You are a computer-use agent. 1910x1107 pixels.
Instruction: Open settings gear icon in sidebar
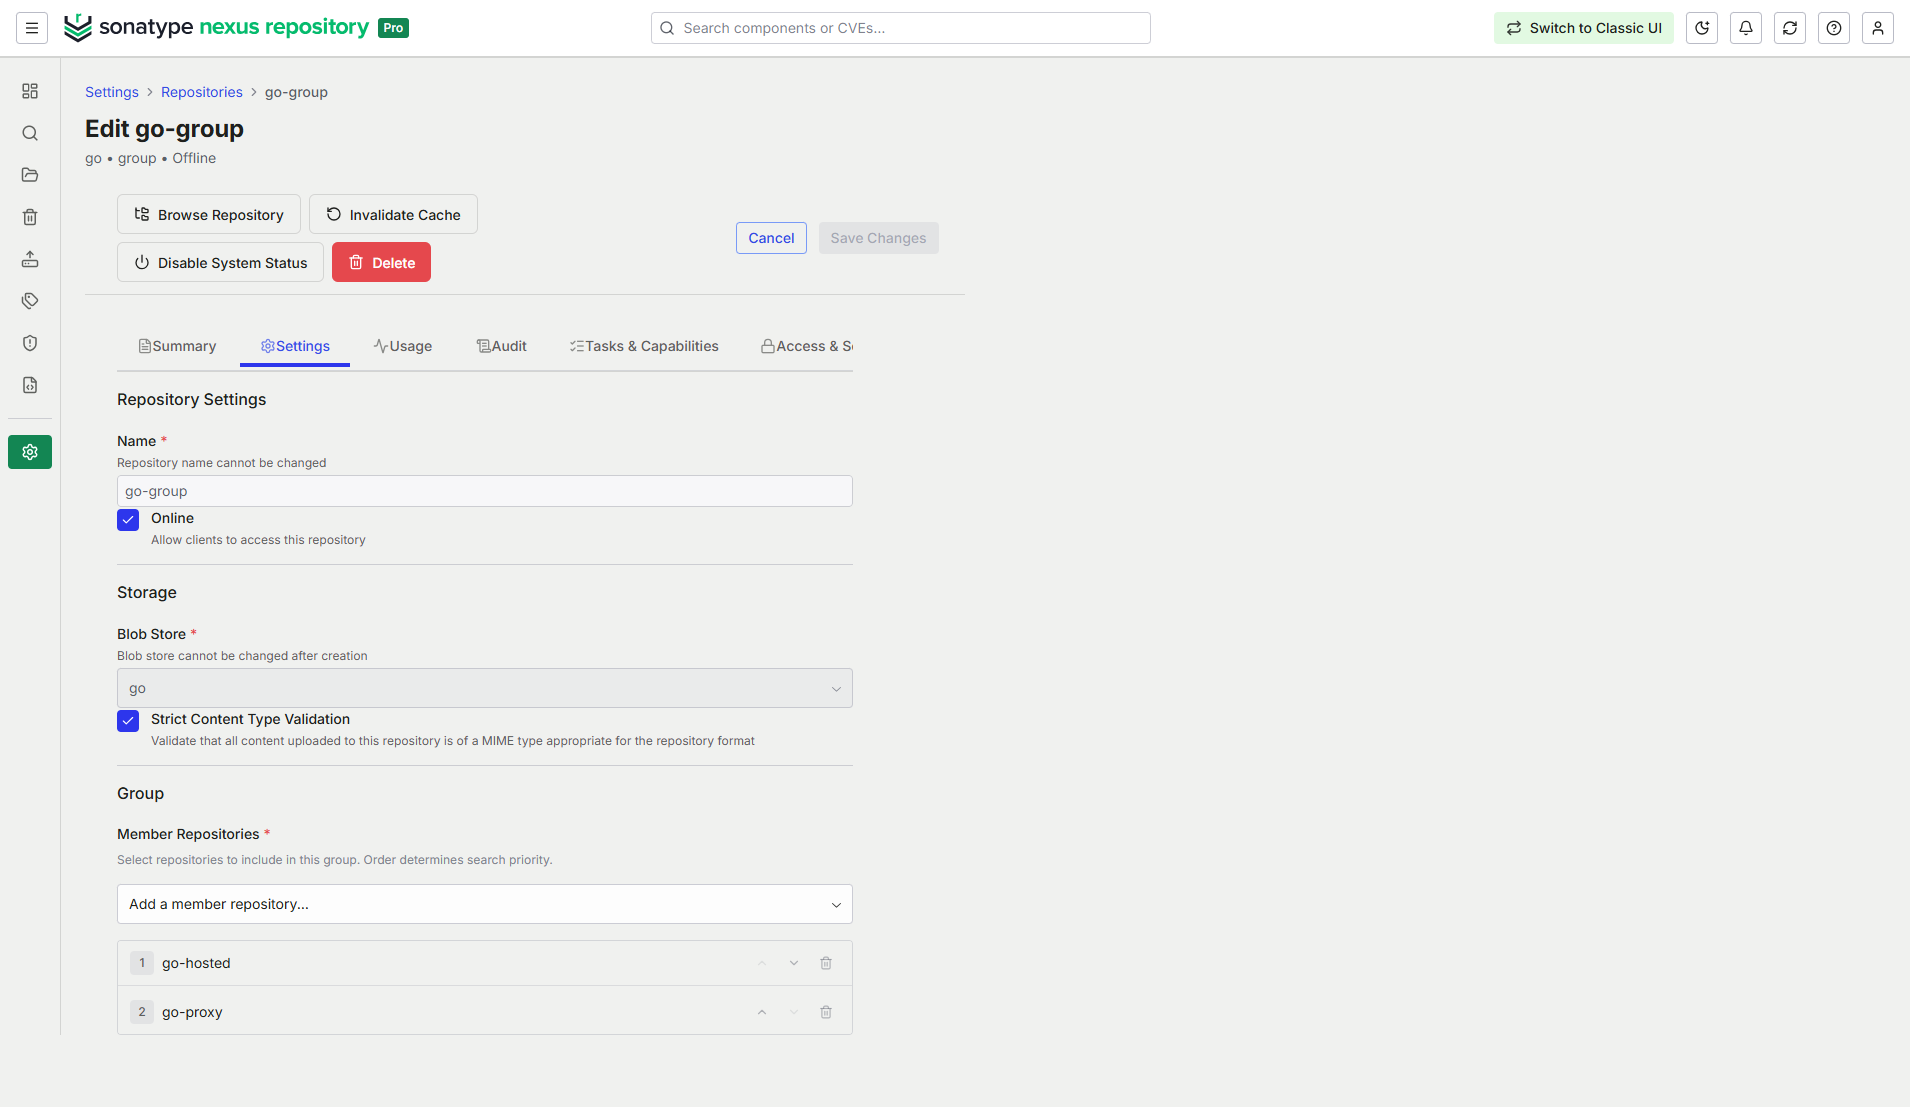pyautogui.click(x=30, y=452)
